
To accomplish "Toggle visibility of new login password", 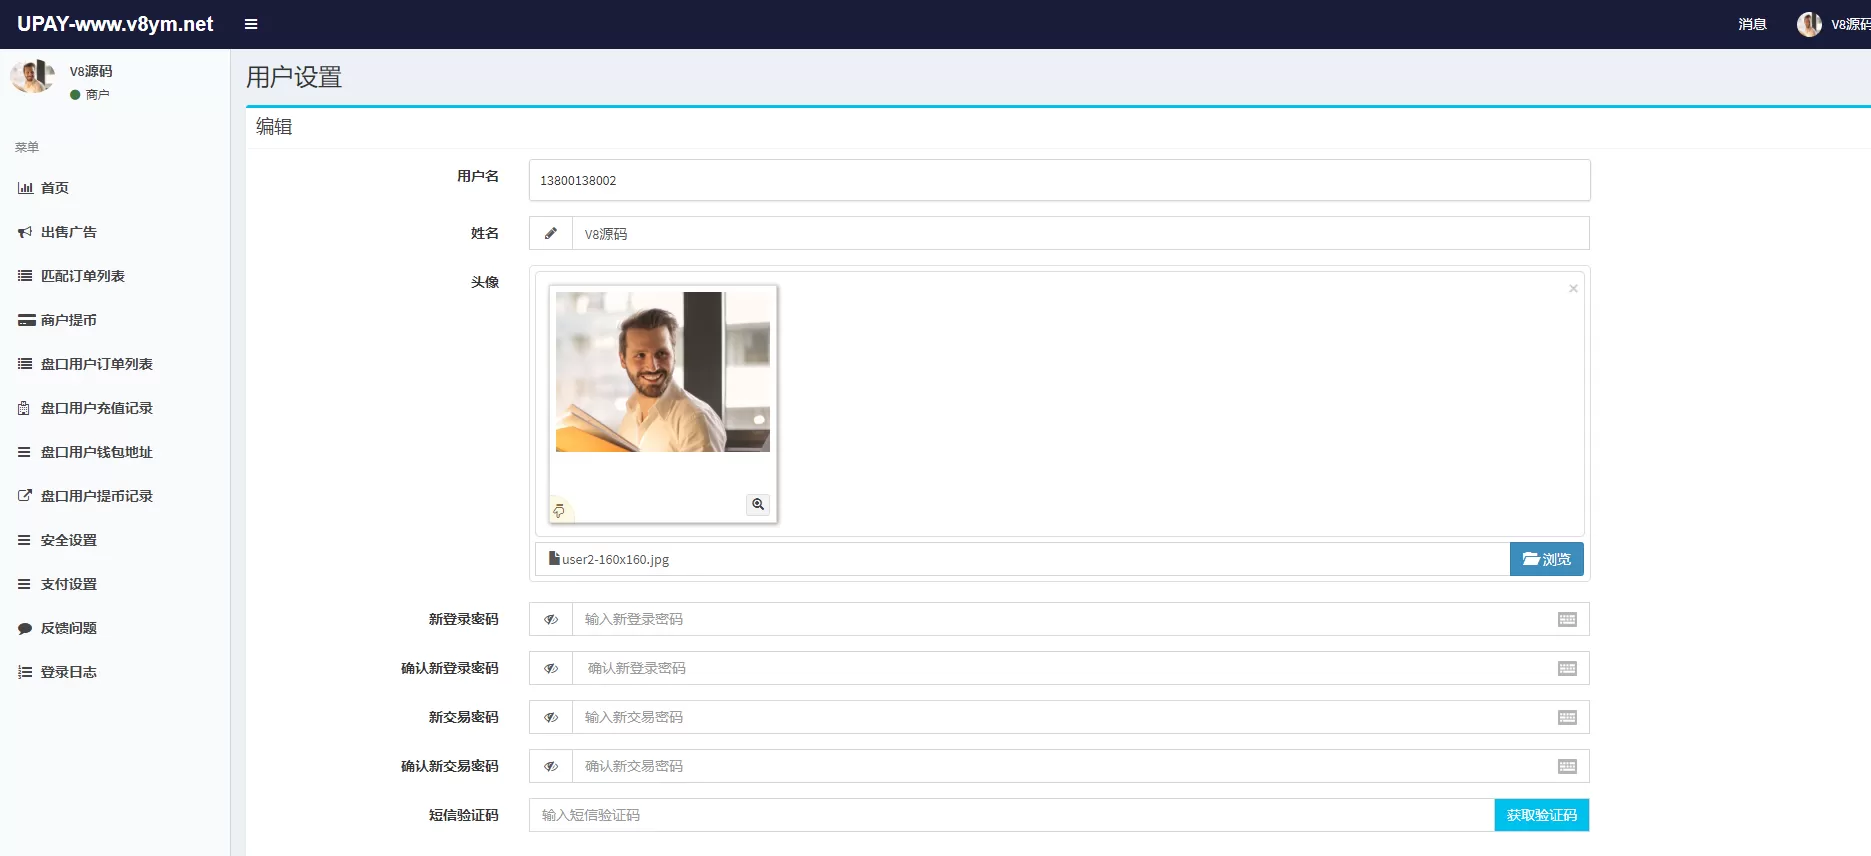I will pos(551,620).
